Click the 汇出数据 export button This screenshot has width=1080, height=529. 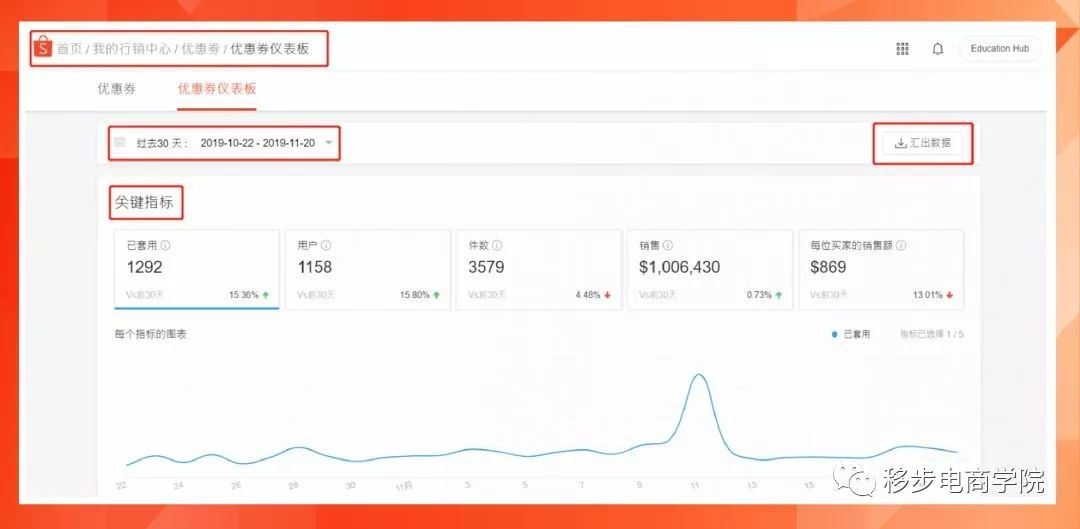[922, 143]
